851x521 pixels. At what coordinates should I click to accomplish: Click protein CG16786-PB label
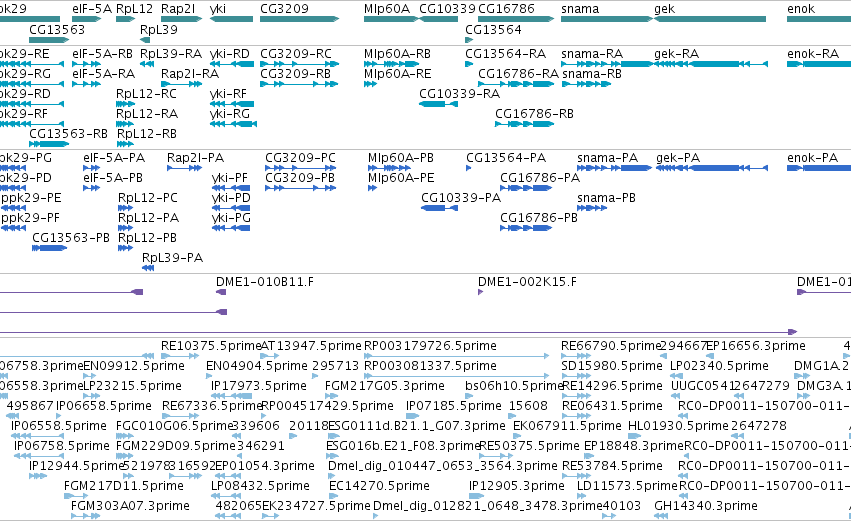539,218
